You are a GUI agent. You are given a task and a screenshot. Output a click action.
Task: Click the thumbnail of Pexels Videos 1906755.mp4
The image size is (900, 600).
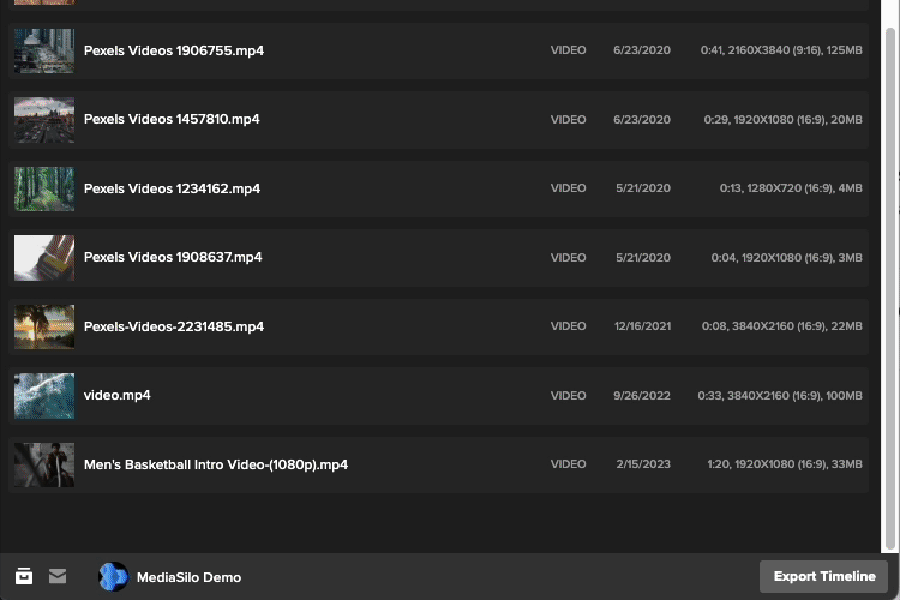pos(43,50)
